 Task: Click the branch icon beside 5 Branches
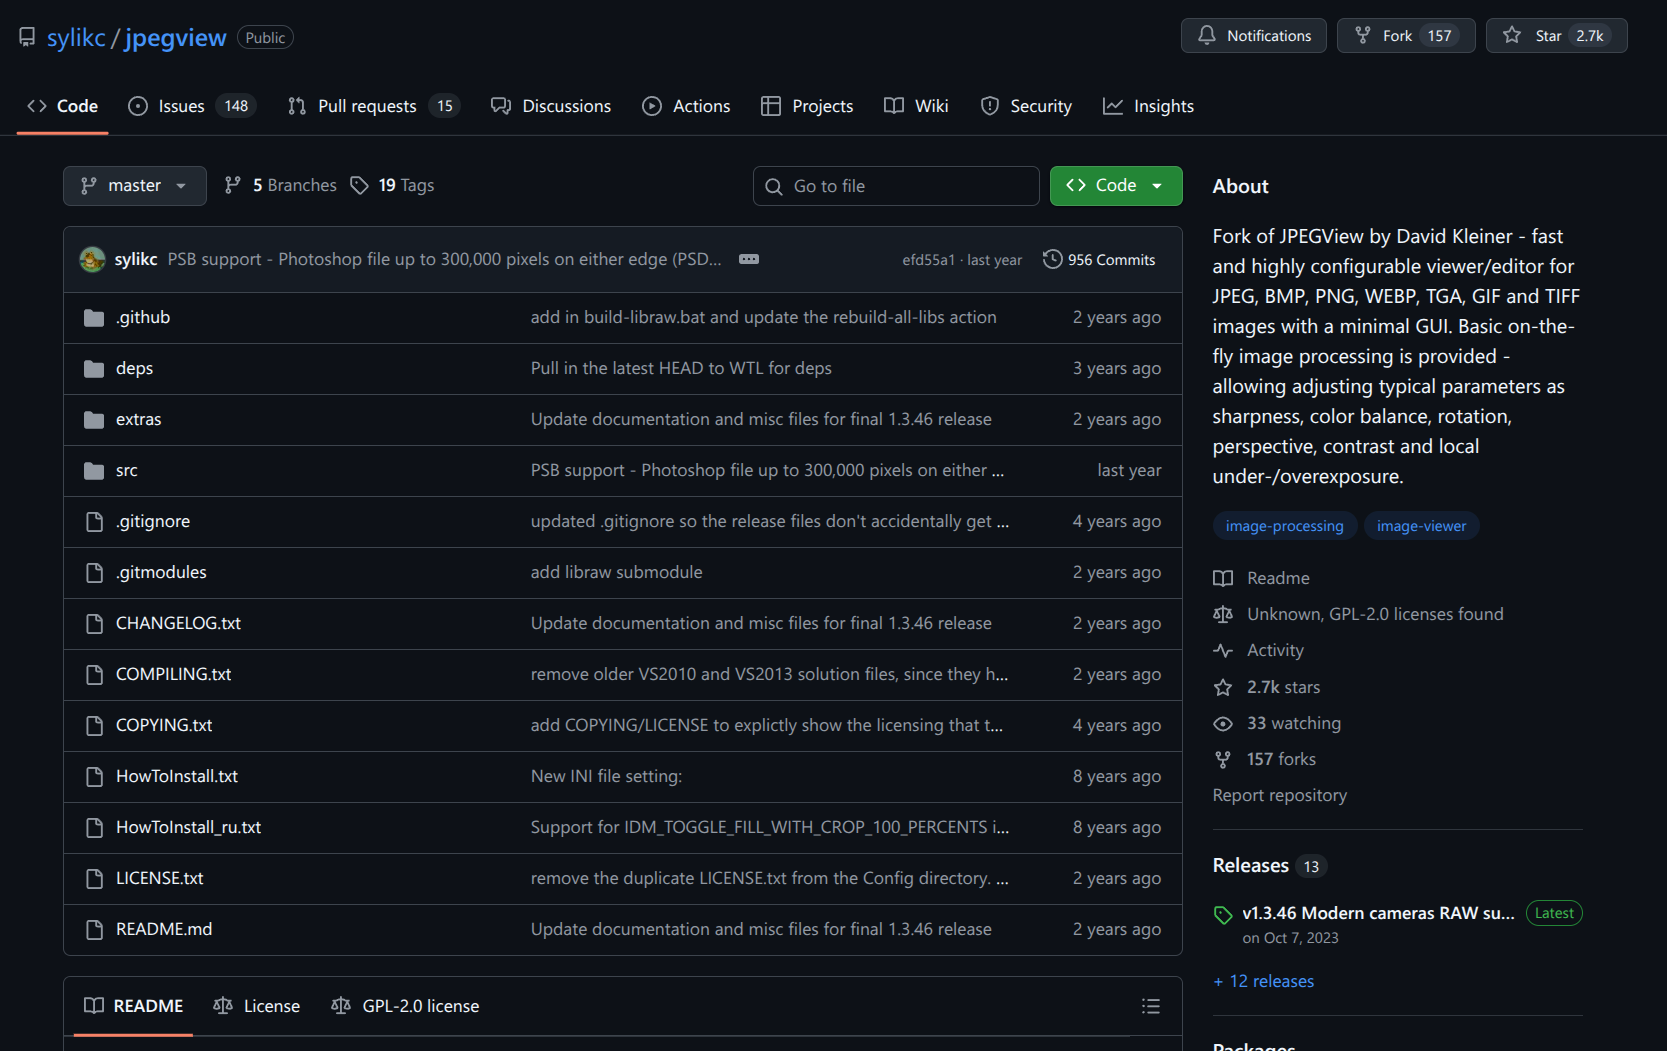[233, 185]
